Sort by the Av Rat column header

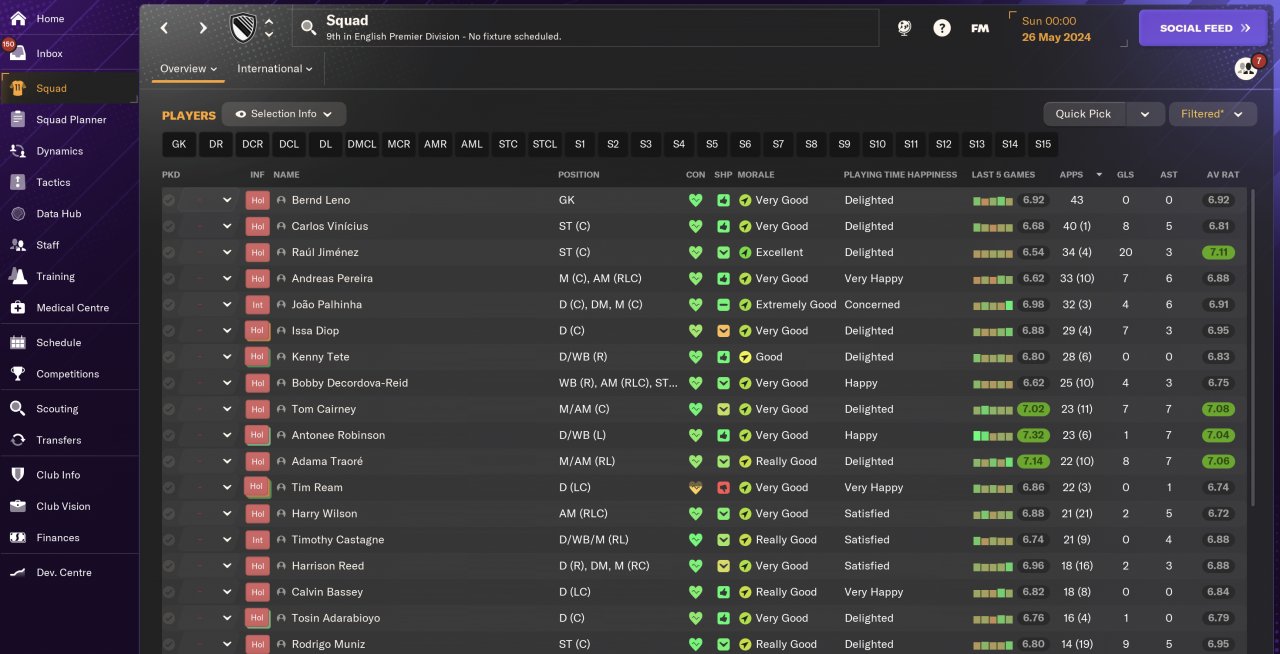pos(1223,175)
